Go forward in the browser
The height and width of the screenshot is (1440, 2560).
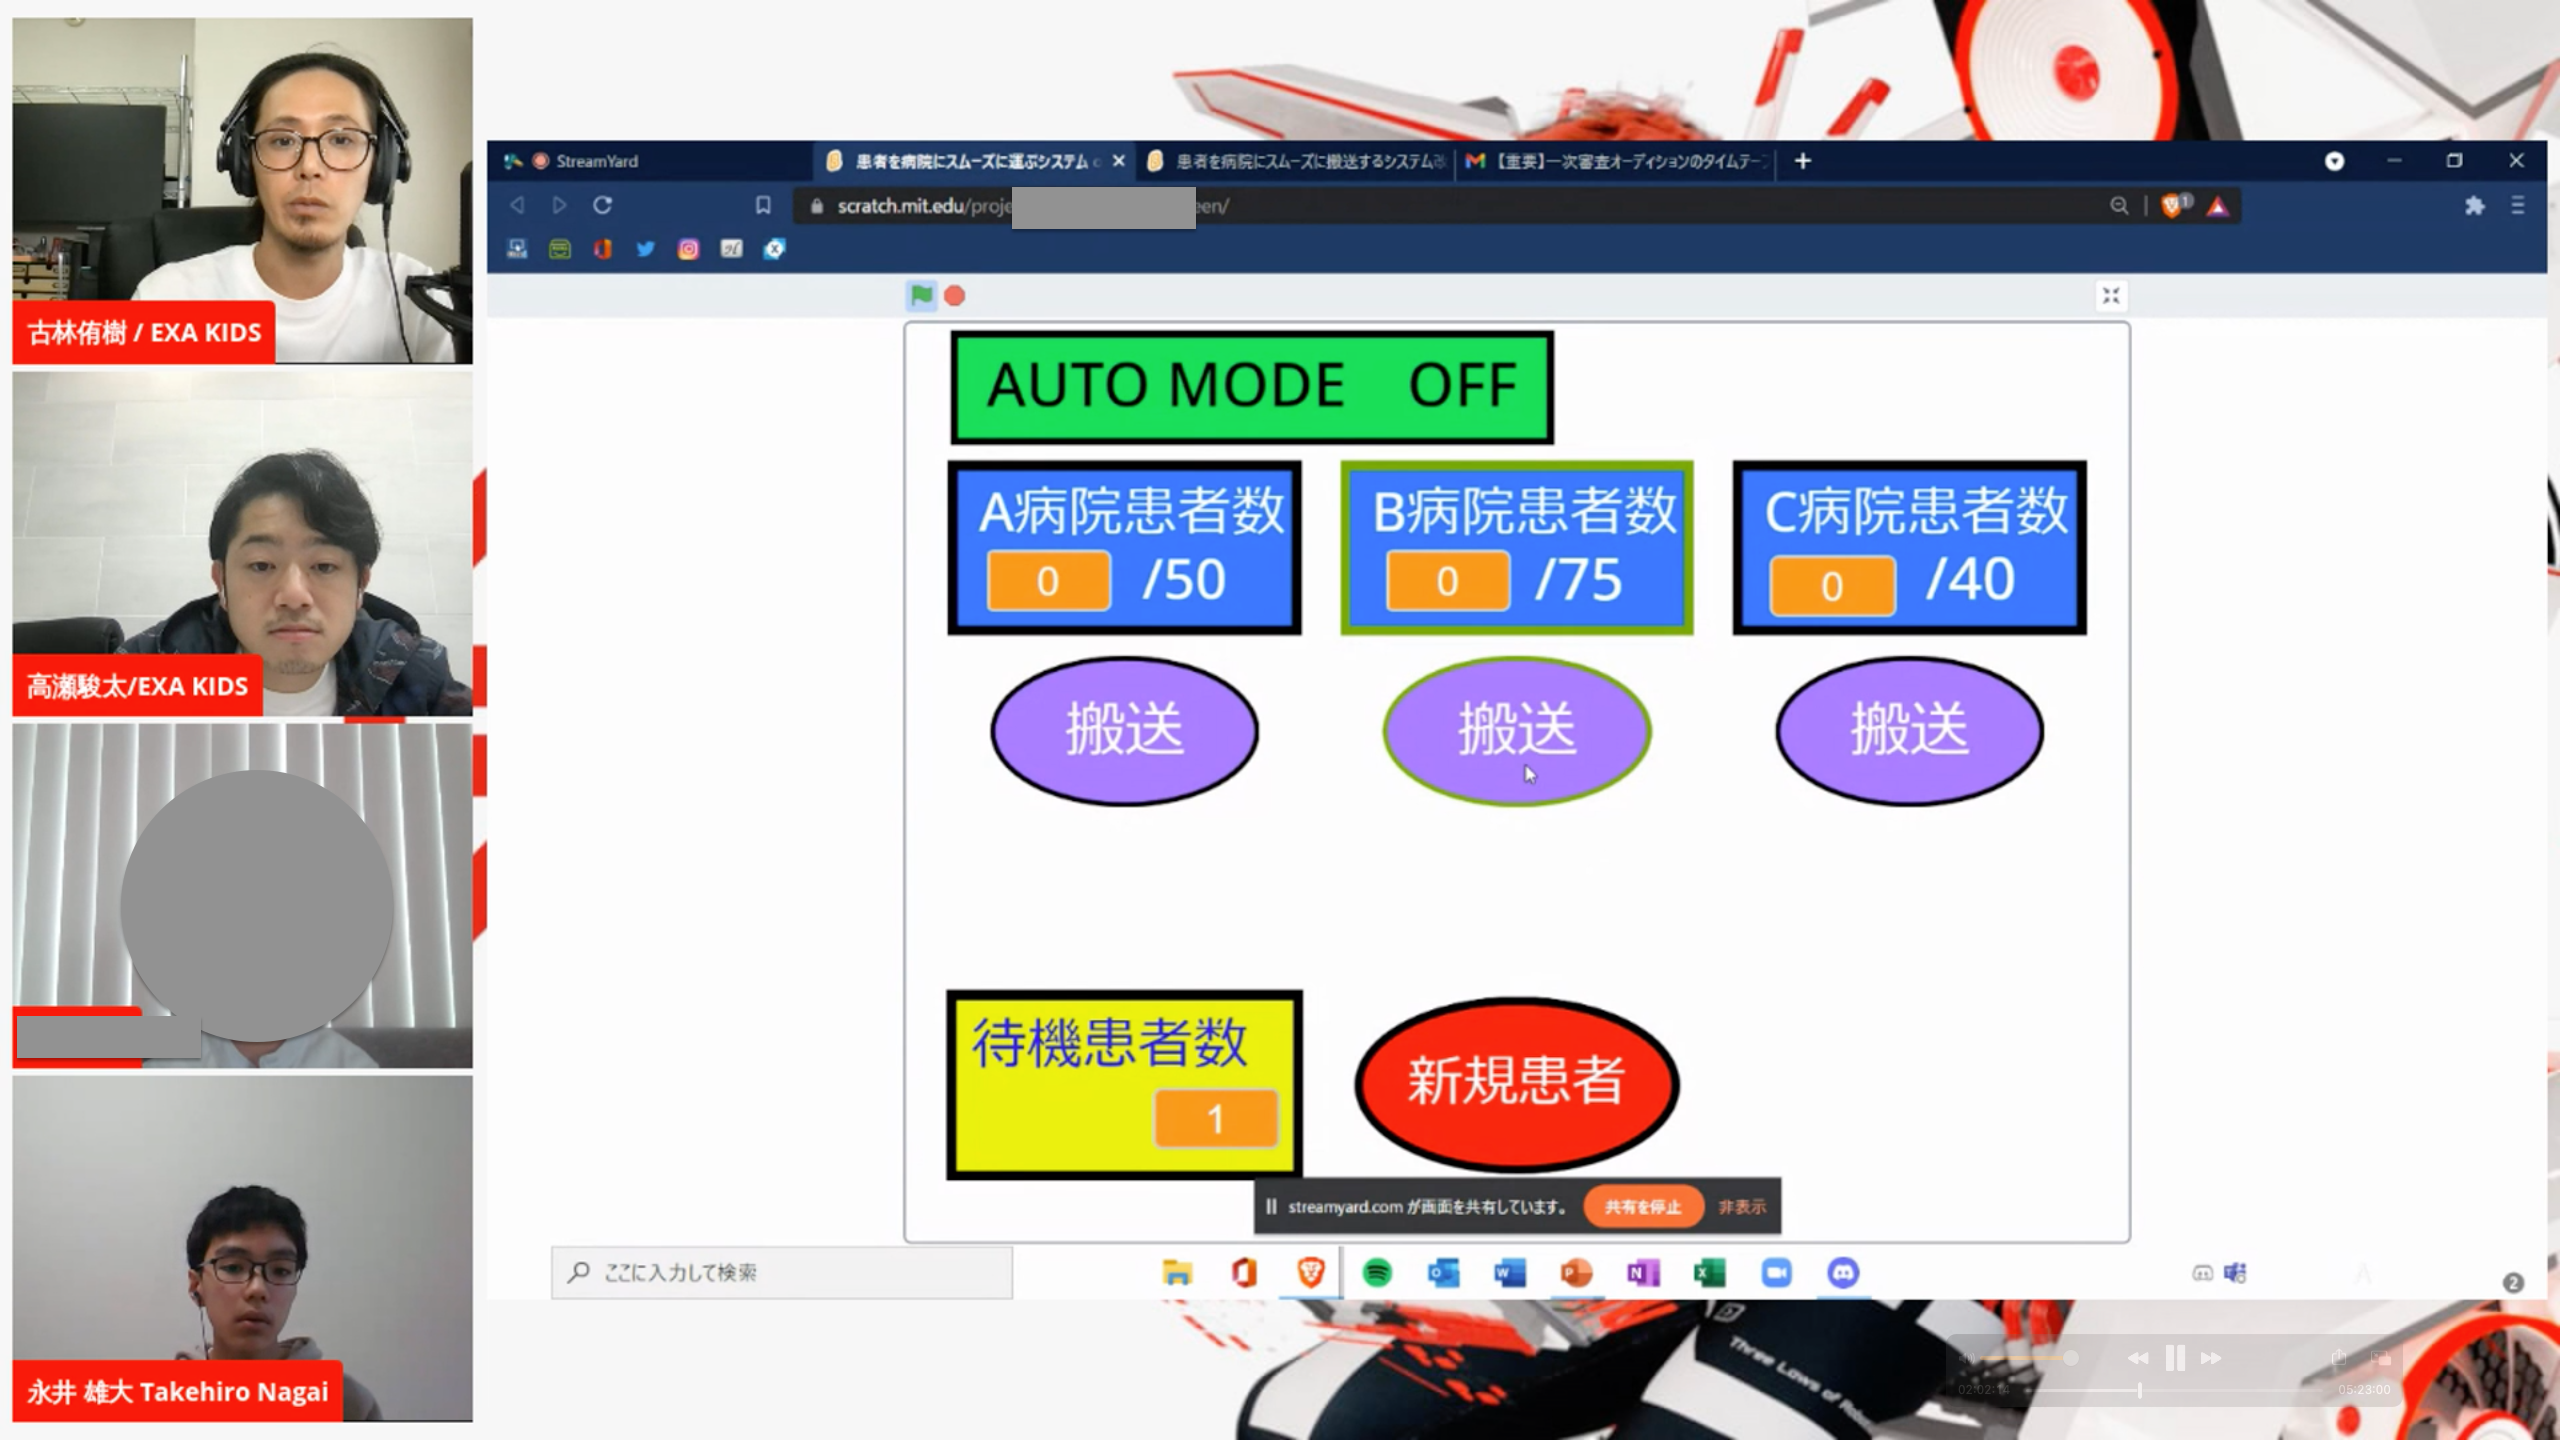559,206
